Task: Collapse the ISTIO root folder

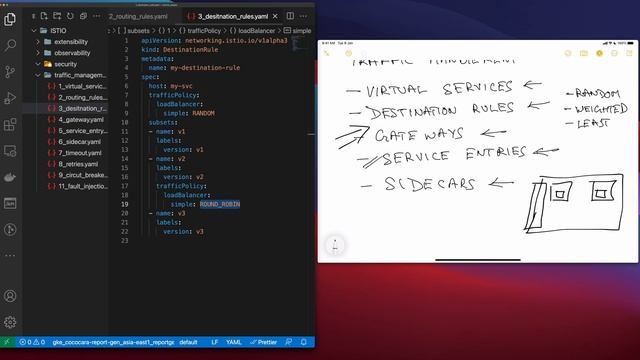Action: click(x=34, y=31)
